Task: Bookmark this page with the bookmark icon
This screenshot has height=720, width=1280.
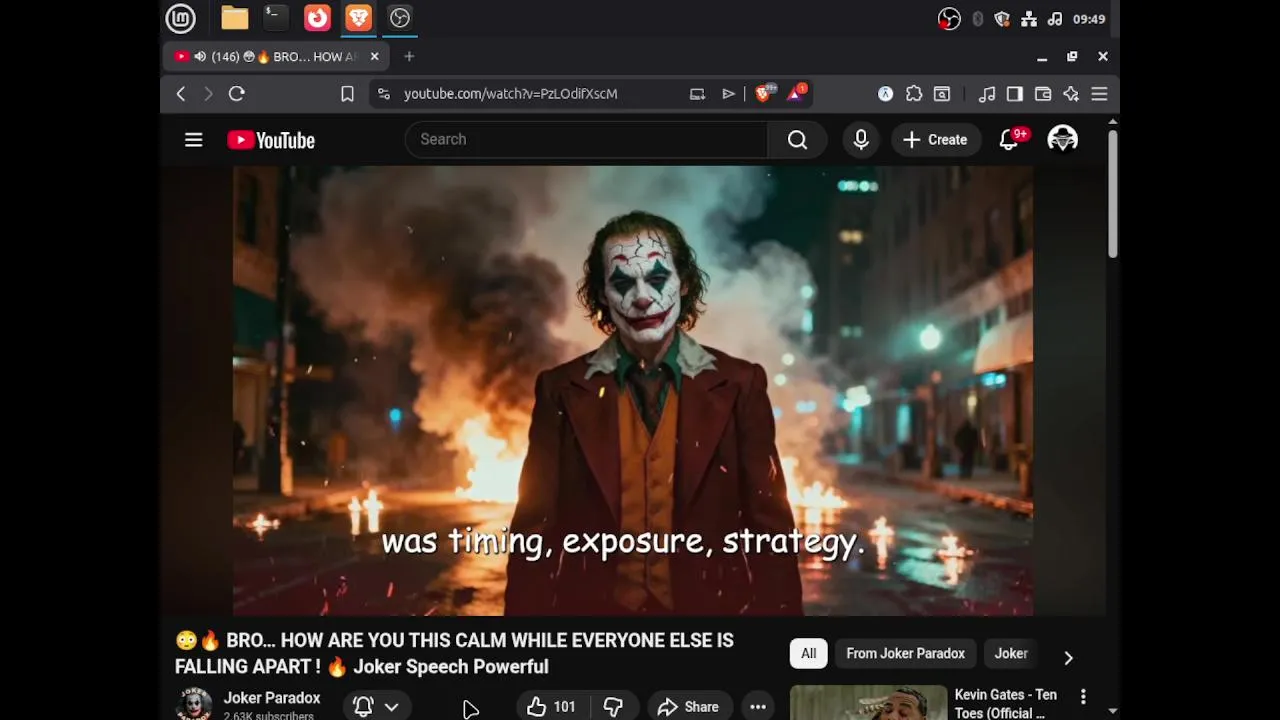Action: click(347, 94)
